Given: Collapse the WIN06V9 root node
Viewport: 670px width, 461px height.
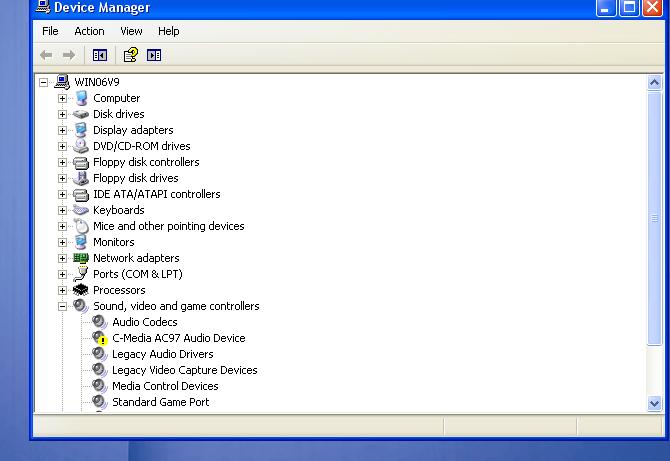Looking at the screenshot, I should point(43,82).
